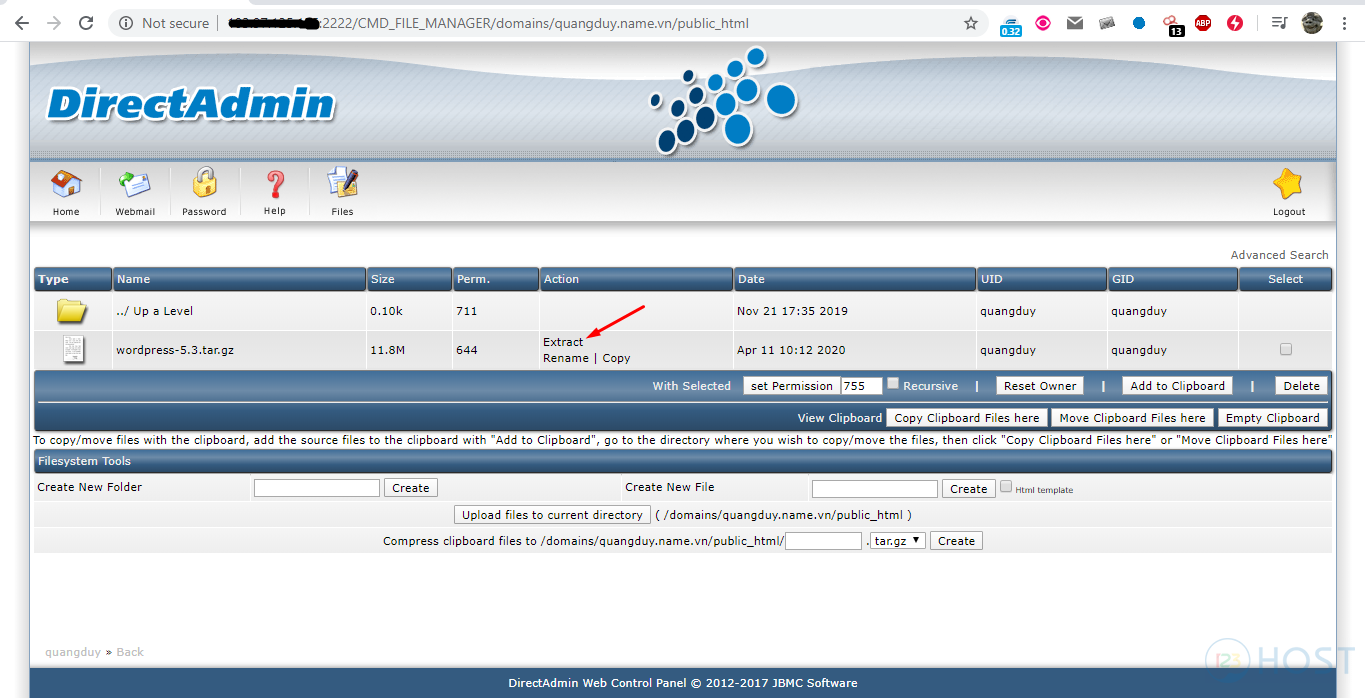The image size is (1365, 698).
Task: Click Create next to Create New File
Action: point(969,489)
